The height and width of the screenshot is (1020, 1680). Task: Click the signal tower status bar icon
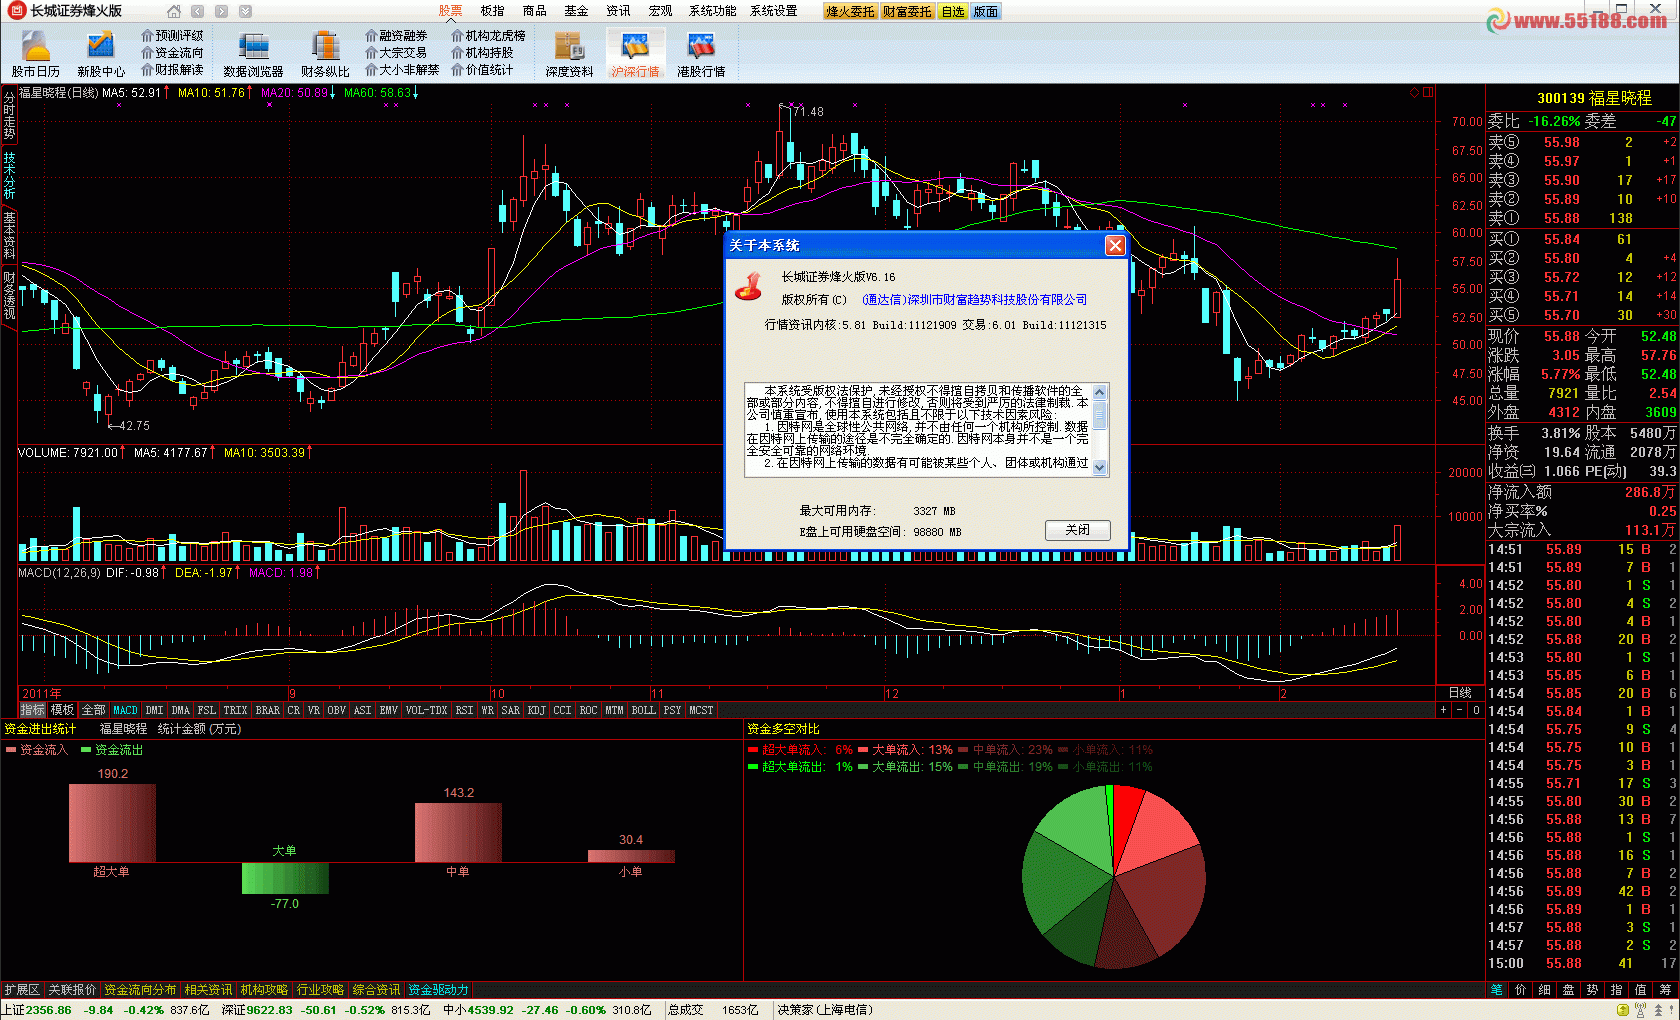1640,1010
